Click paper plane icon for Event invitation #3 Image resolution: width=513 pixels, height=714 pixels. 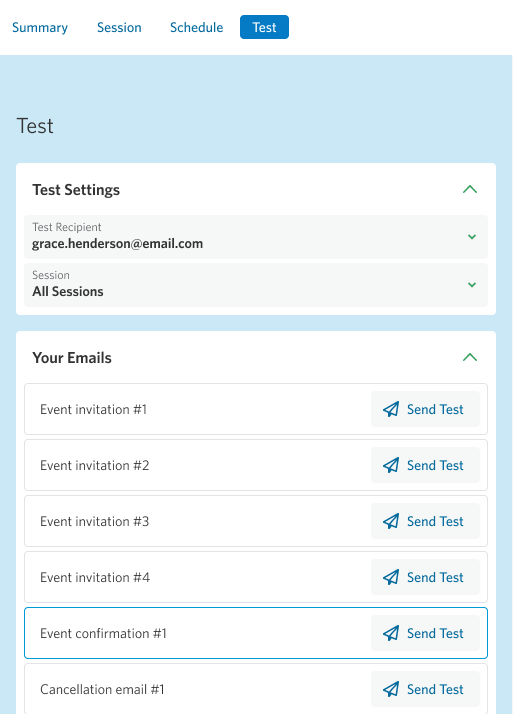(391, 521)
